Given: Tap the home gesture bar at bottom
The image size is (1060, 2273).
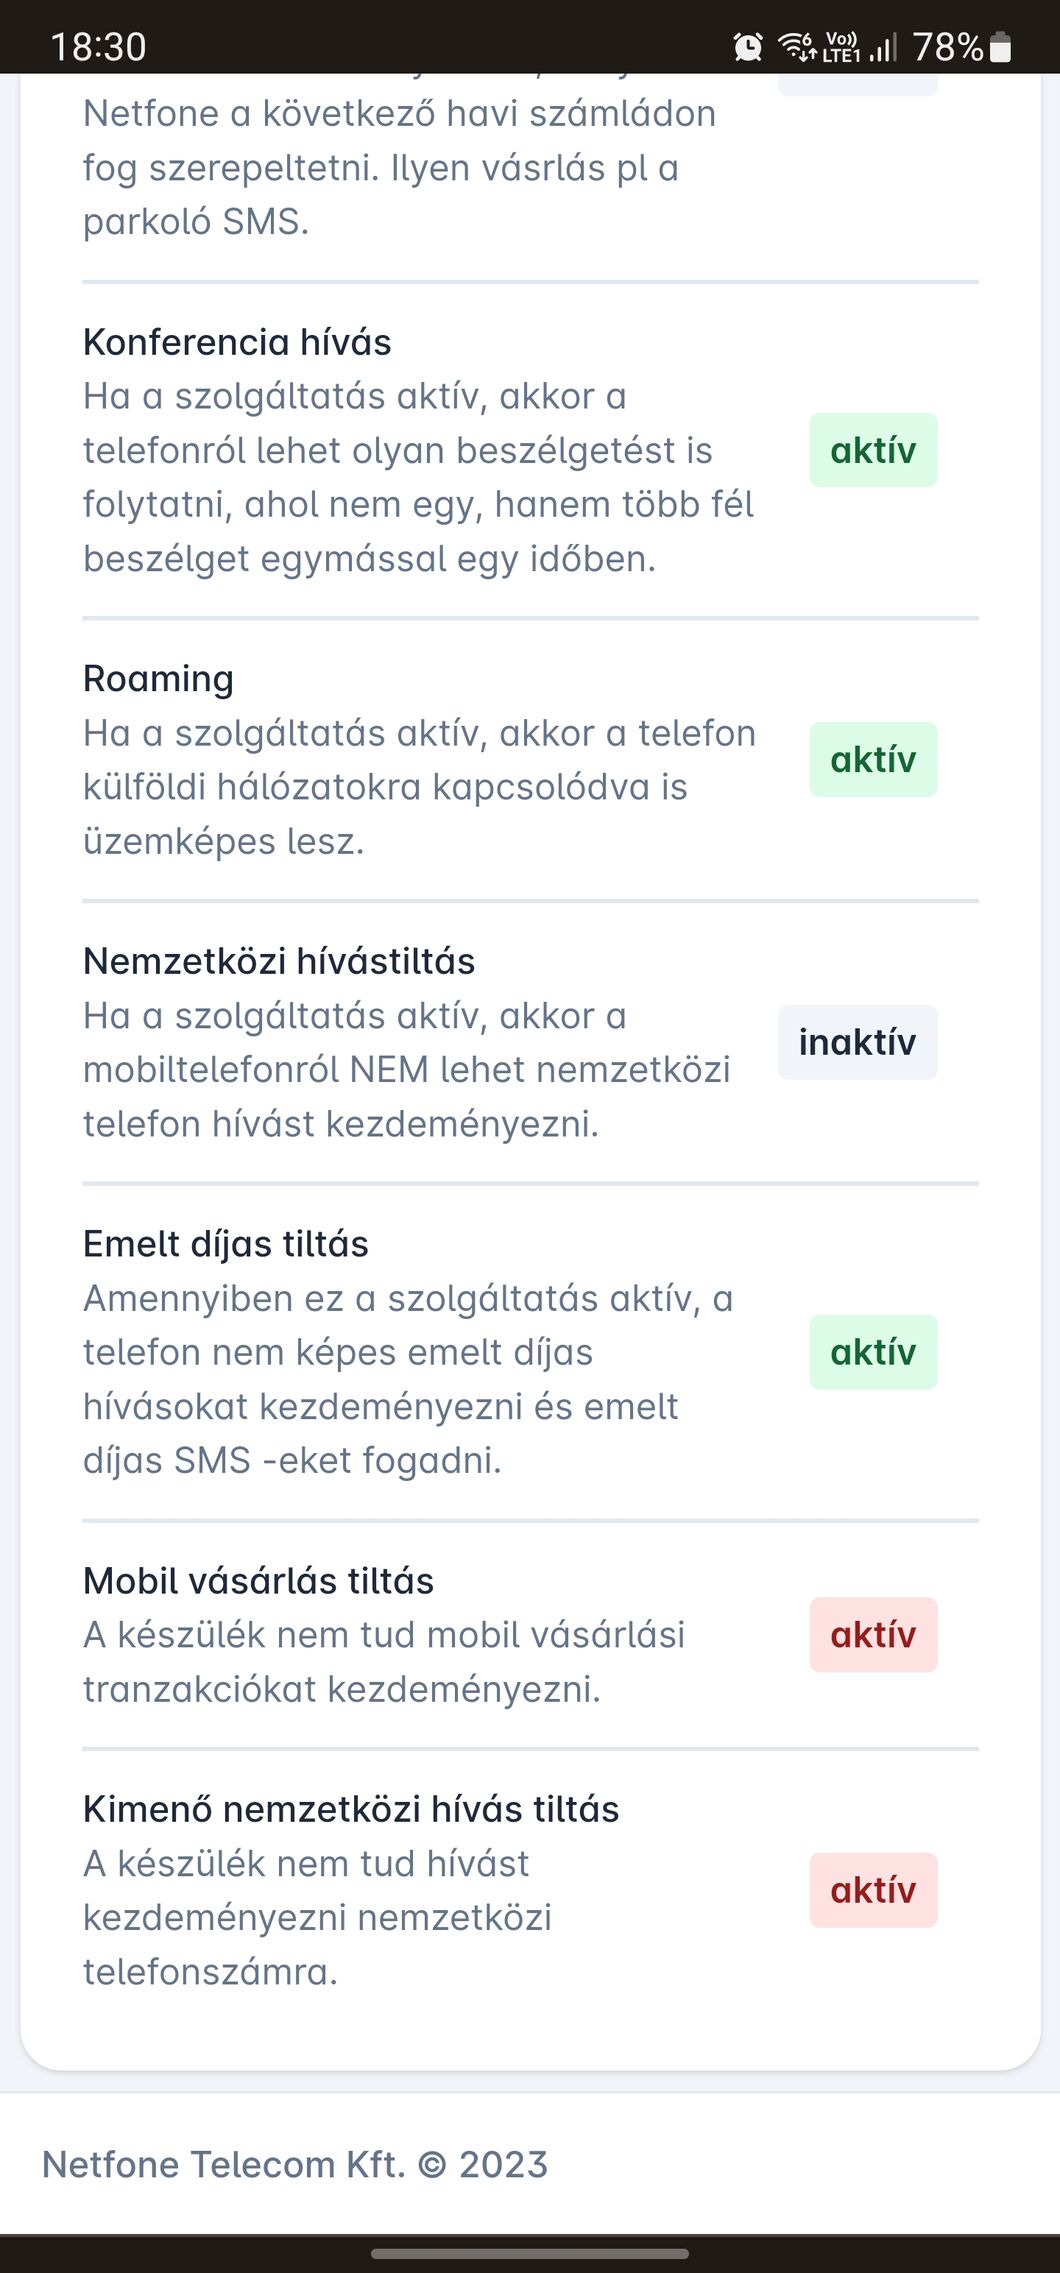Looking at the screenshot, I should (530, 2254).
